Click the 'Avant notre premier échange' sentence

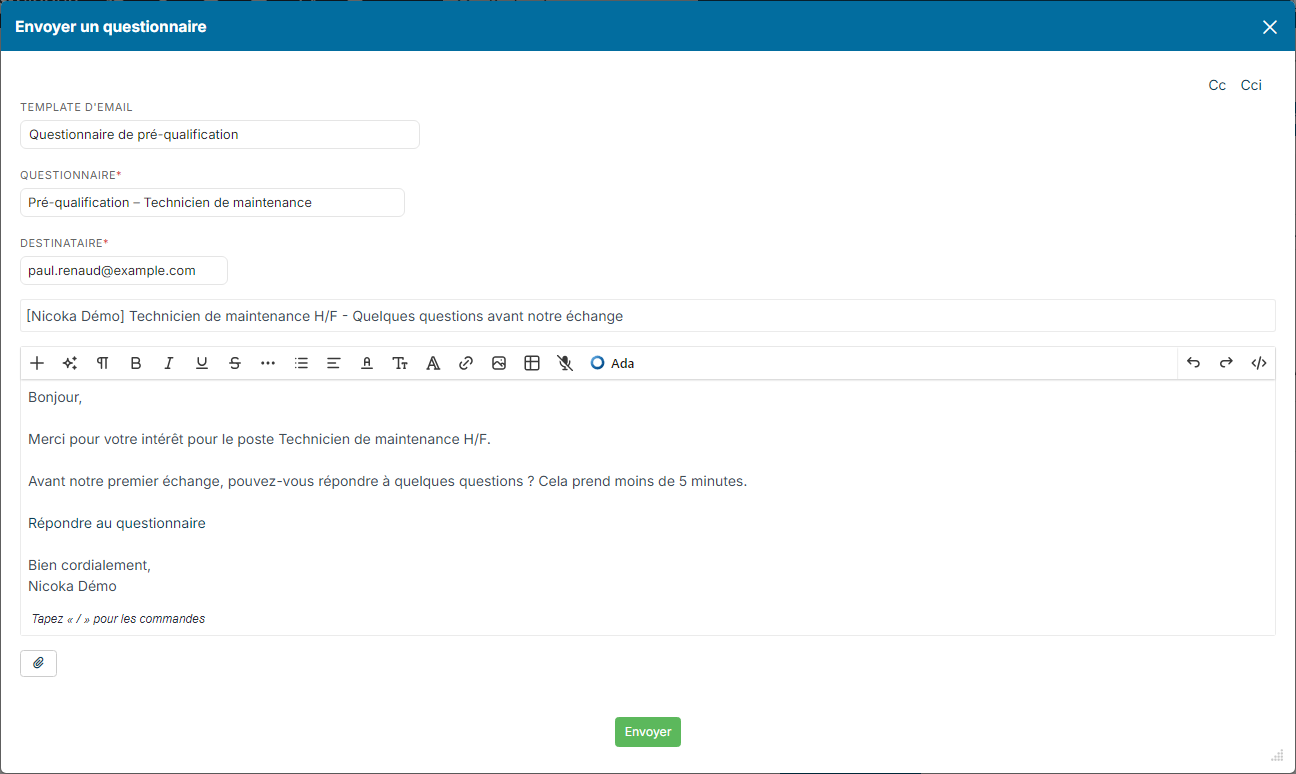(x=388, y=481)
